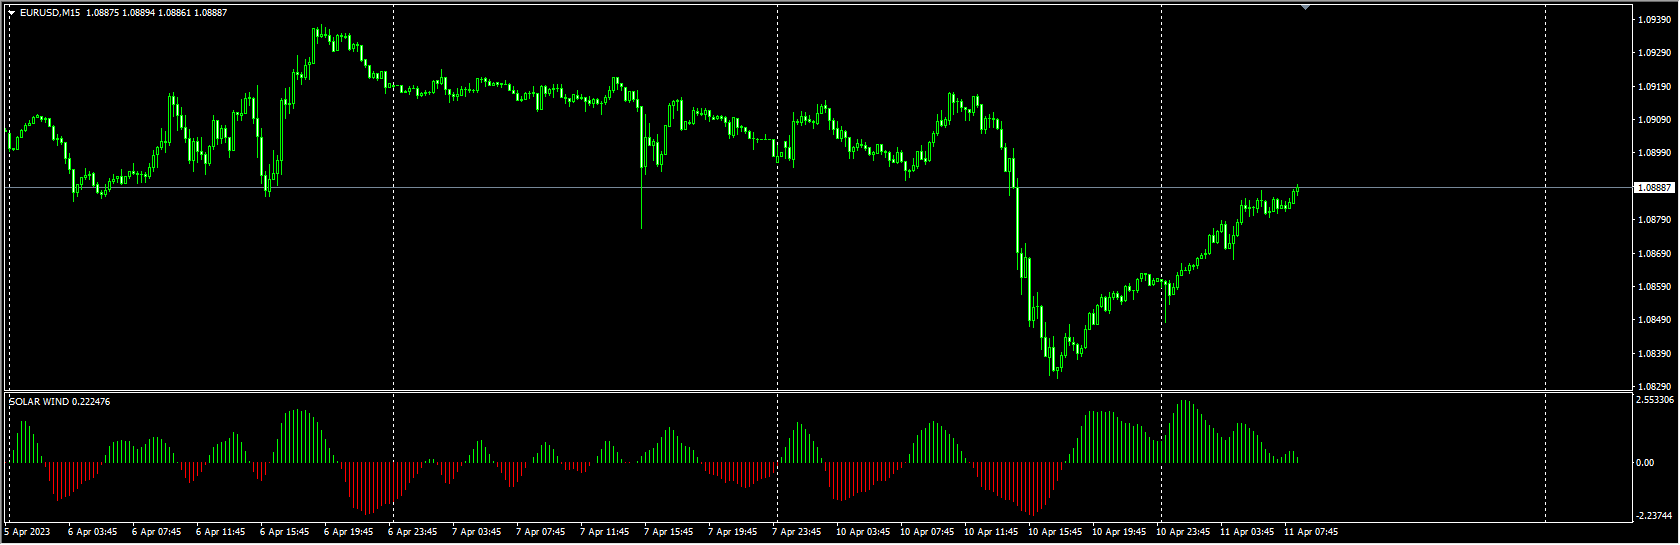Click the 1.08290 price scale label
This screenshot has width=1680, height=545.
(x=1655, y=386)
